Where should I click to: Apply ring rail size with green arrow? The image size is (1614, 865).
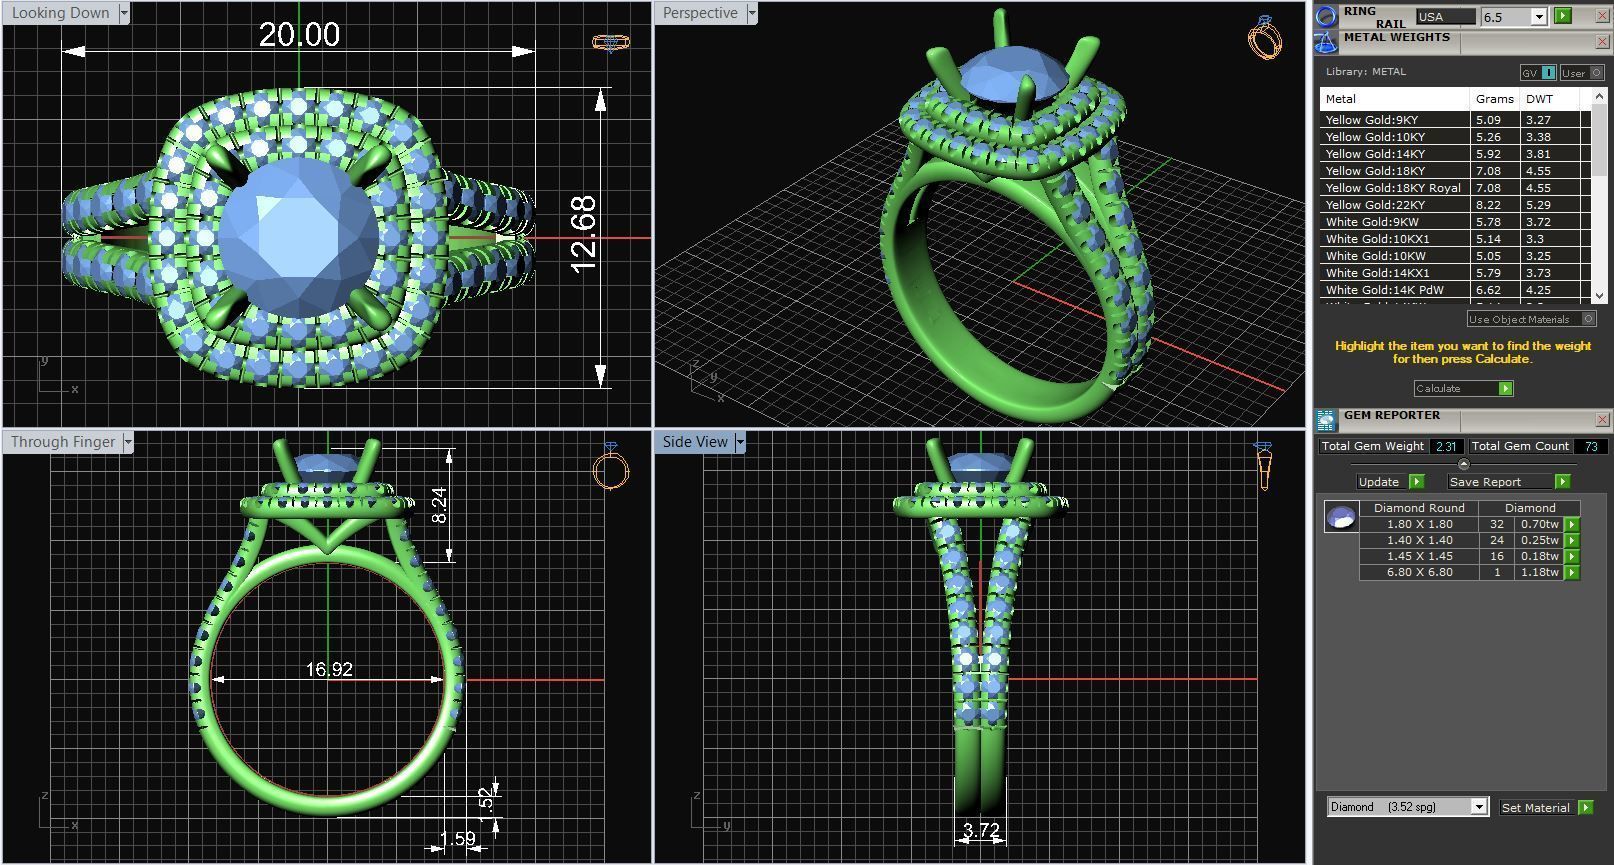(1563, 16)
